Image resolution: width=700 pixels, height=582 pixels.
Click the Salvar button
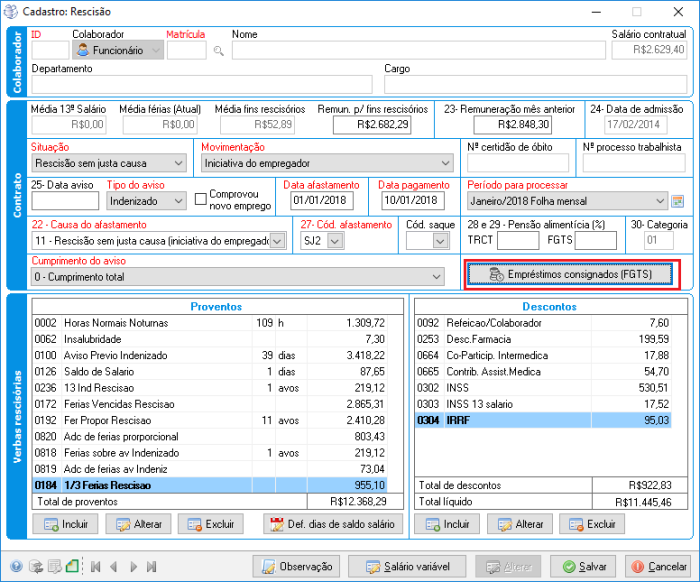click(x=582, y=566)
